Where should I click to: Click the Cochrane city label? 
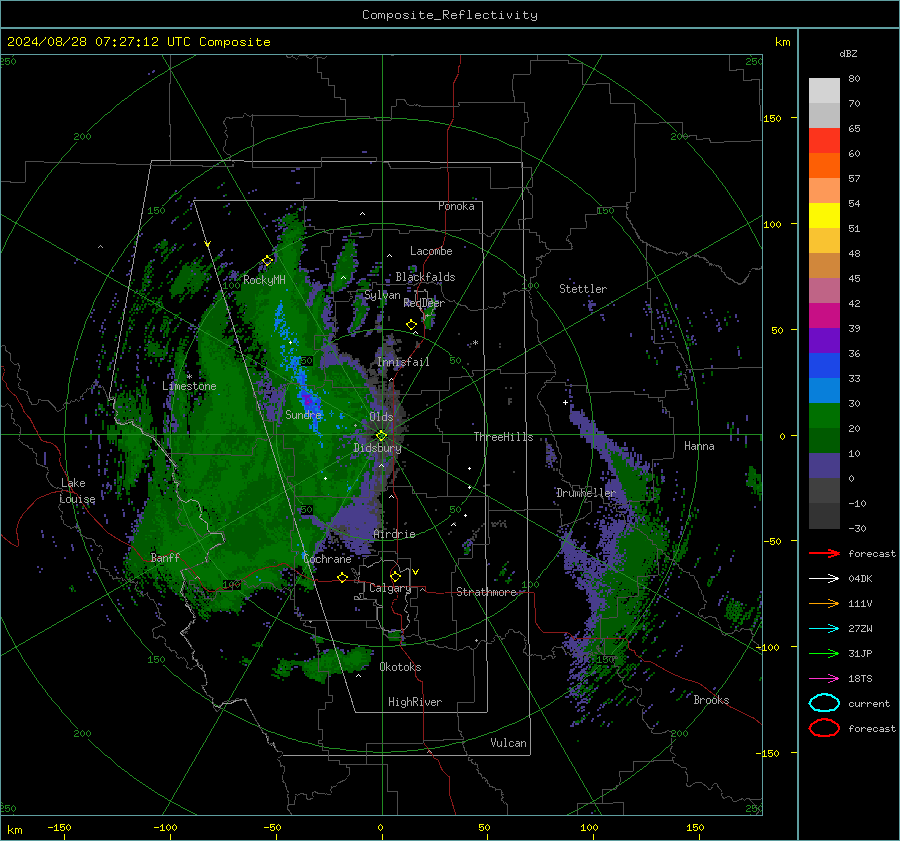327,559
